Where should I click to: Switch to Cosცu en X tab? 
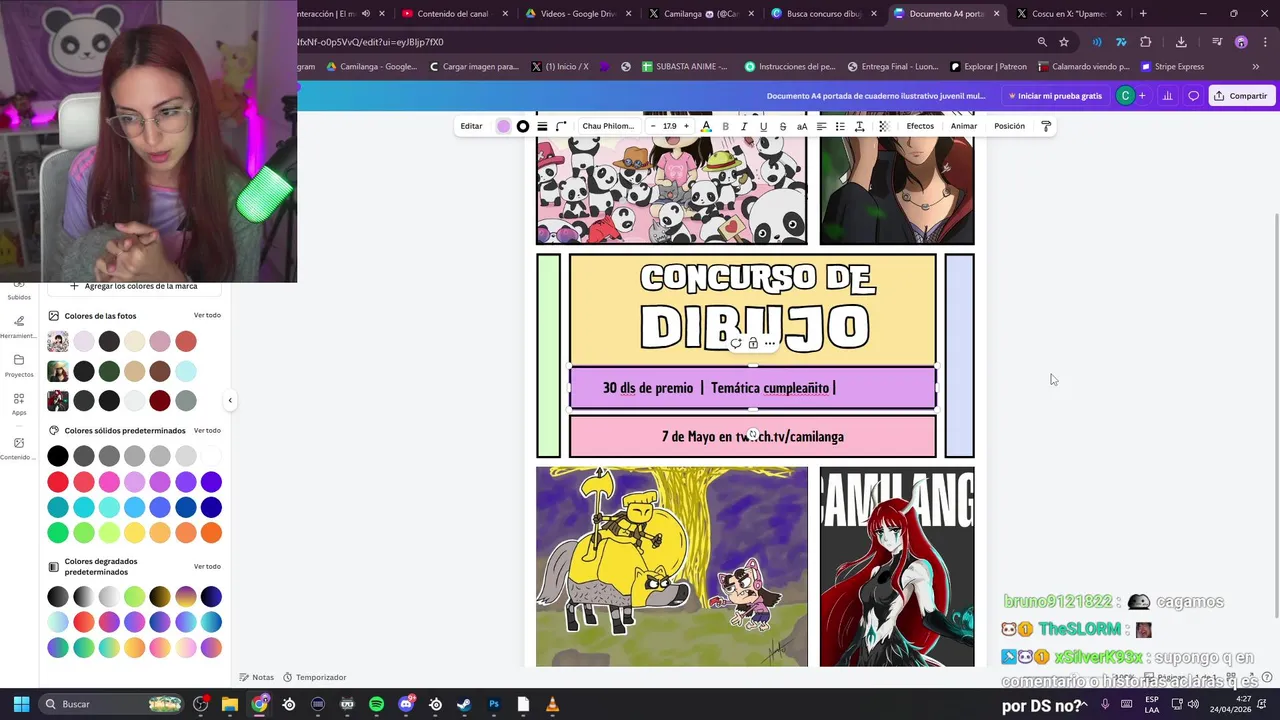(x=1069, y=14)
